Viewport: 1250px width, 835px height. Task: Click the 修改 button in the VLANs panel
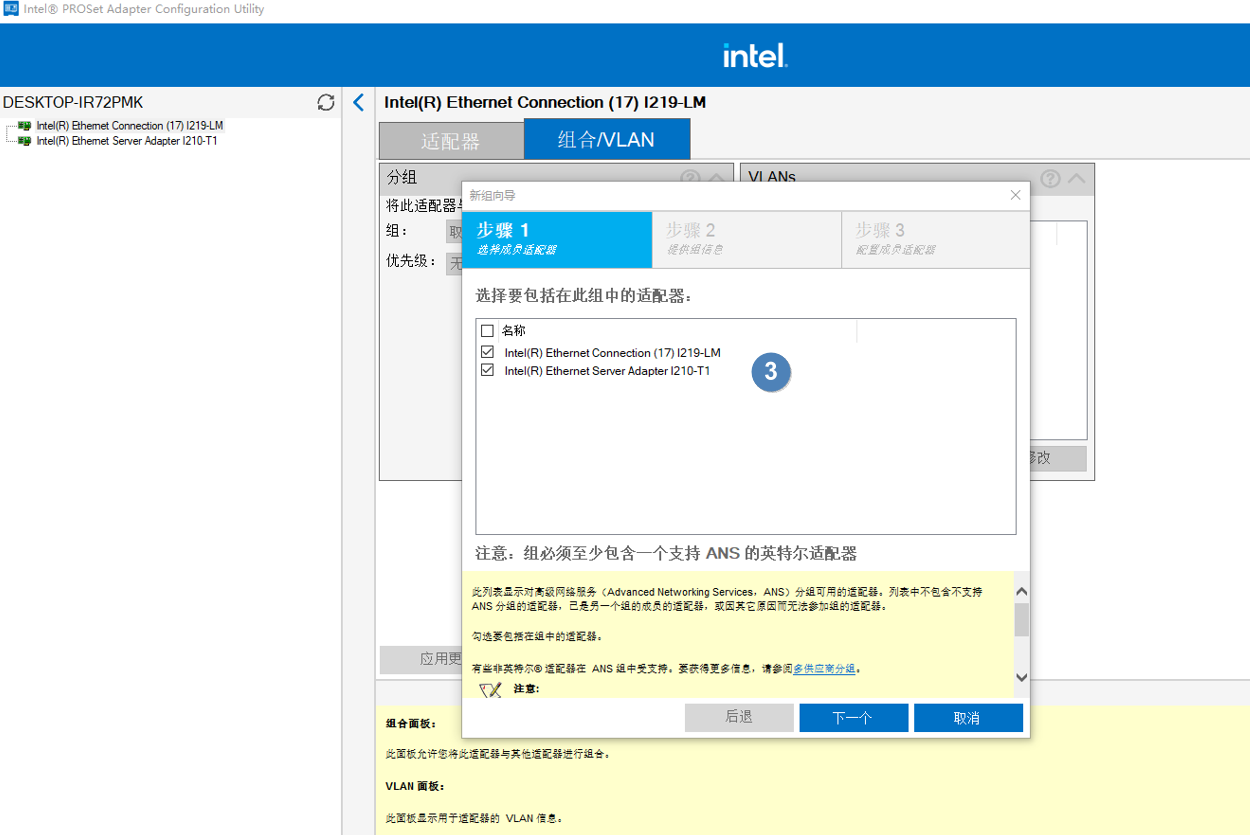(1057, 458)
